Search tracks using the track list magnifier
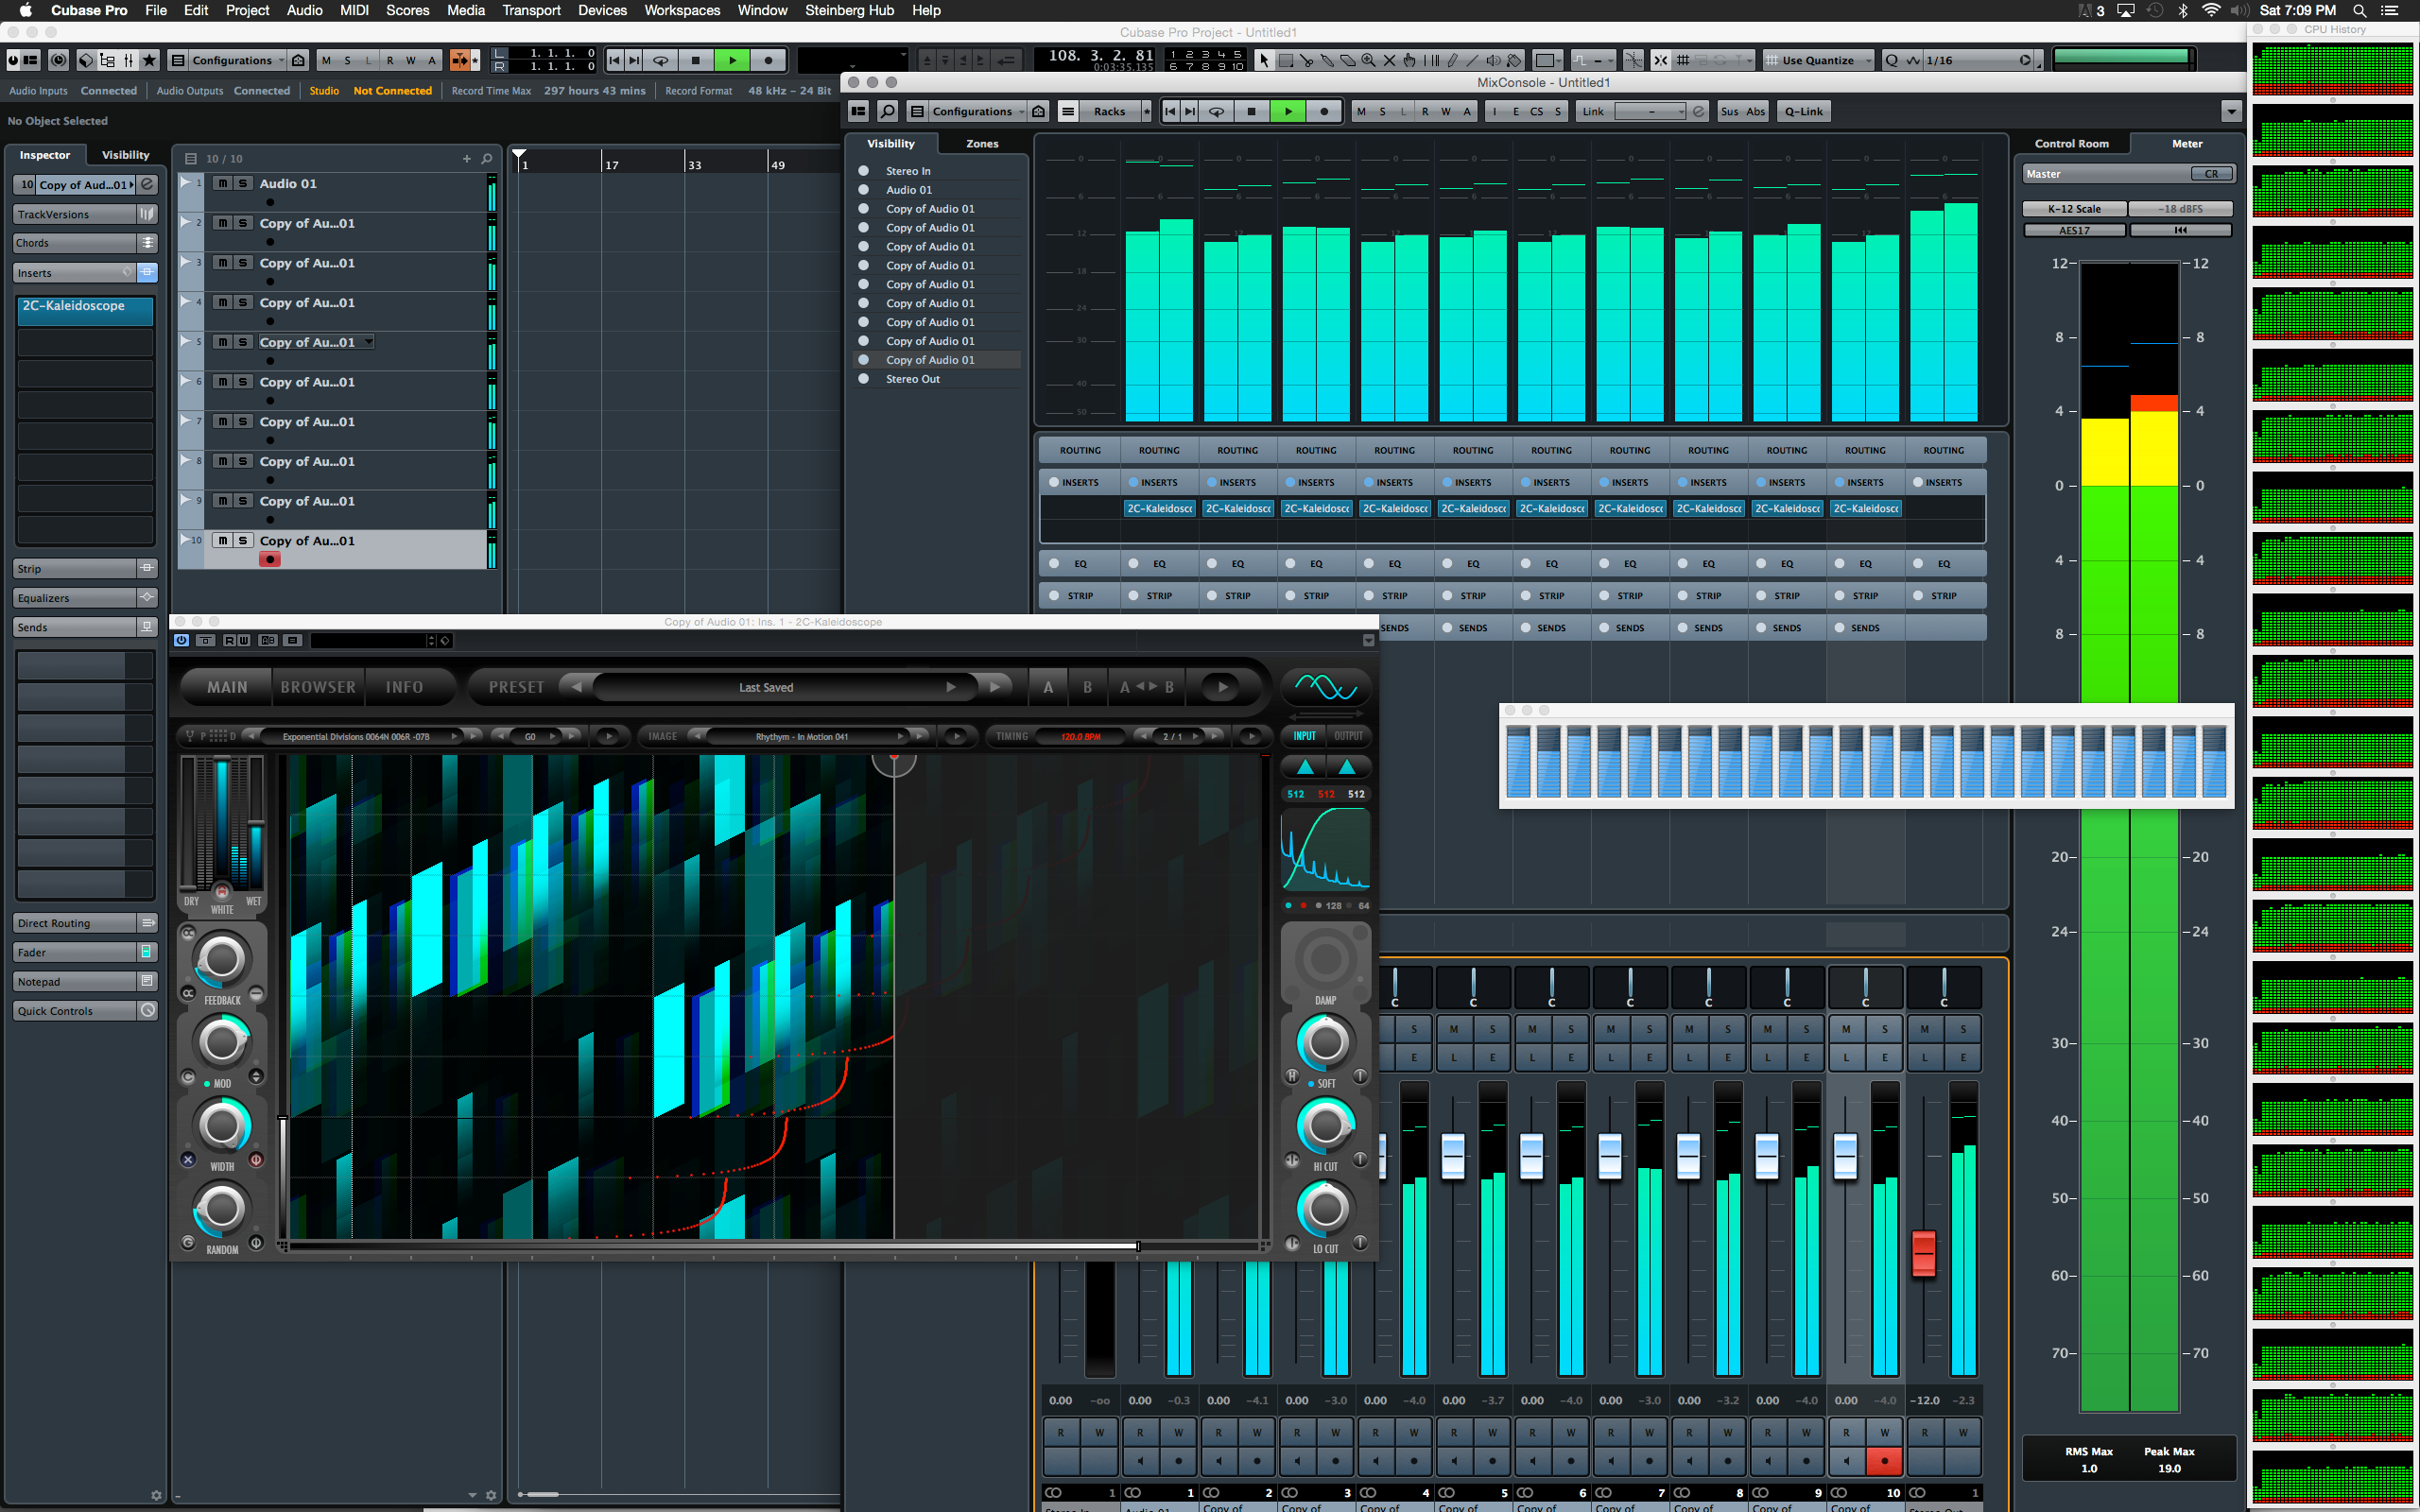The image size is (2420, 1512). 487,158
